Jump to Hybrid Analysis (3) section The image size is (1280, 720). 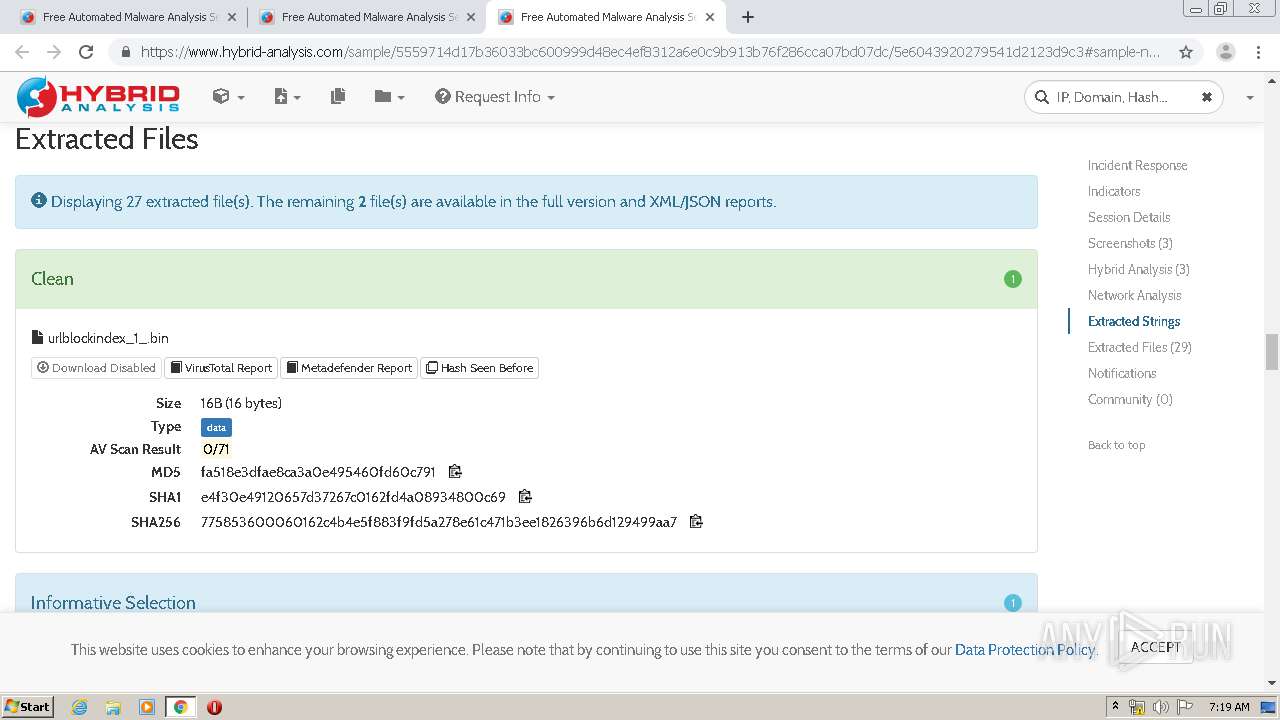tap(1139, 269)
